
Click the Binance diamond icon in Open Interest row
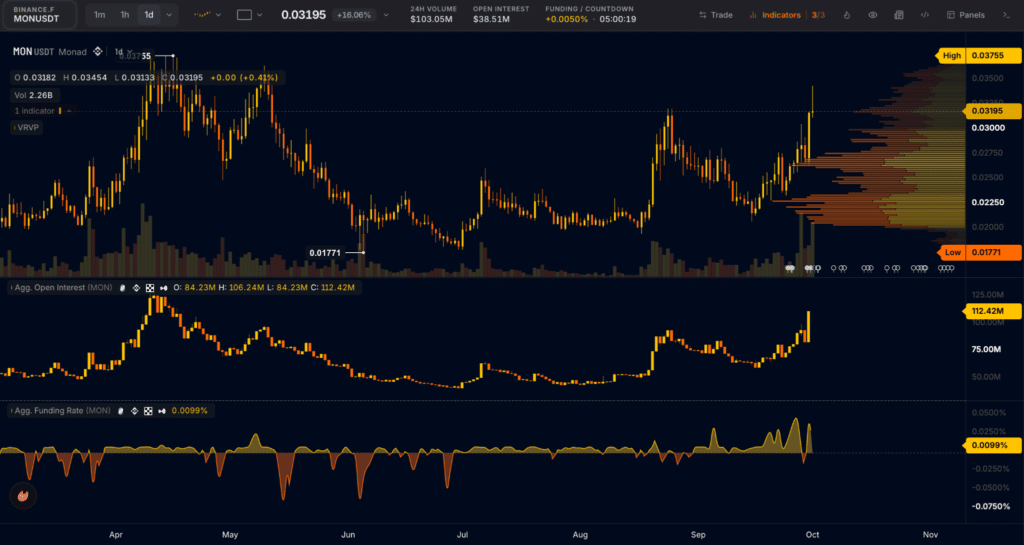[x=136, y=287]
